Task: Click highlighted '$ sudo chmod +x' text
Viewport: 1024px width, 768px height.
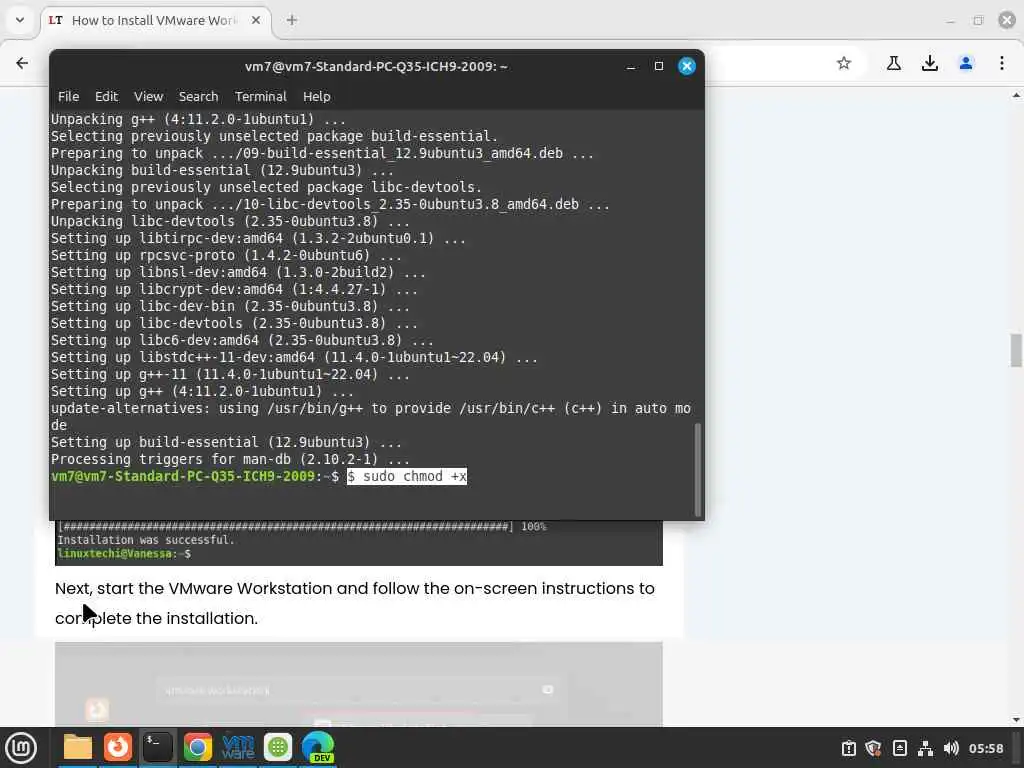Action: click(407, 476)
